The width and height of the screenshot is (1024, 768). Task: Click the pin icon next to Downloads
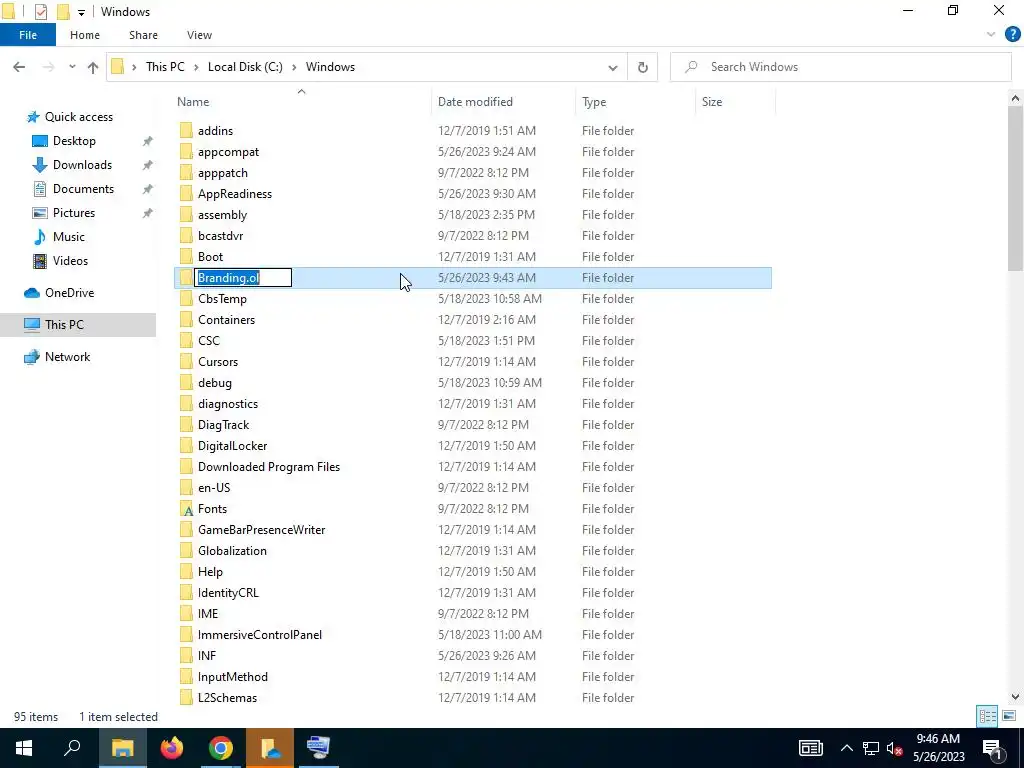148,165
